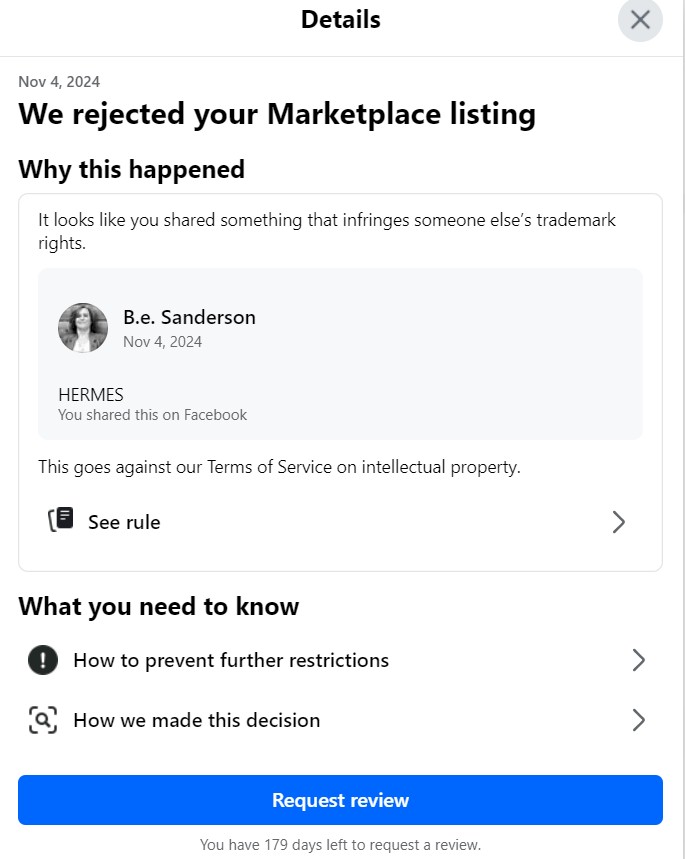
Task: Open the See rule entry
Action: pyautogui.click(x=340, y=522)
